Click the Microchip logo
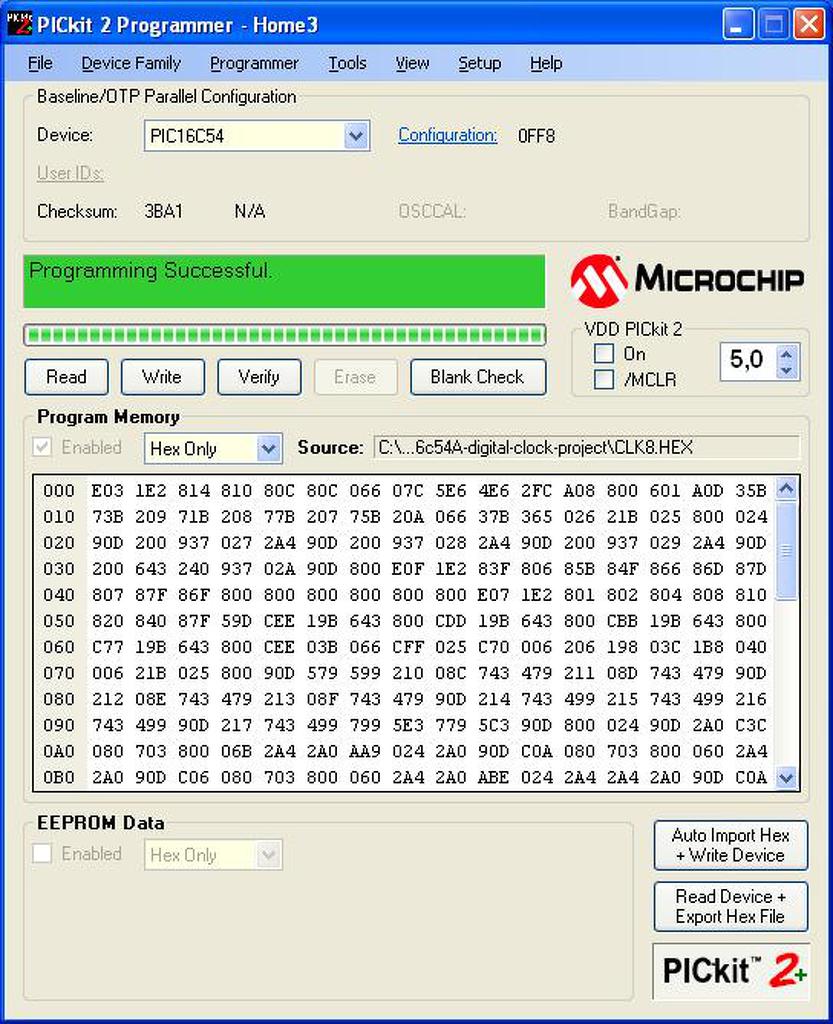 coord(687,280)
